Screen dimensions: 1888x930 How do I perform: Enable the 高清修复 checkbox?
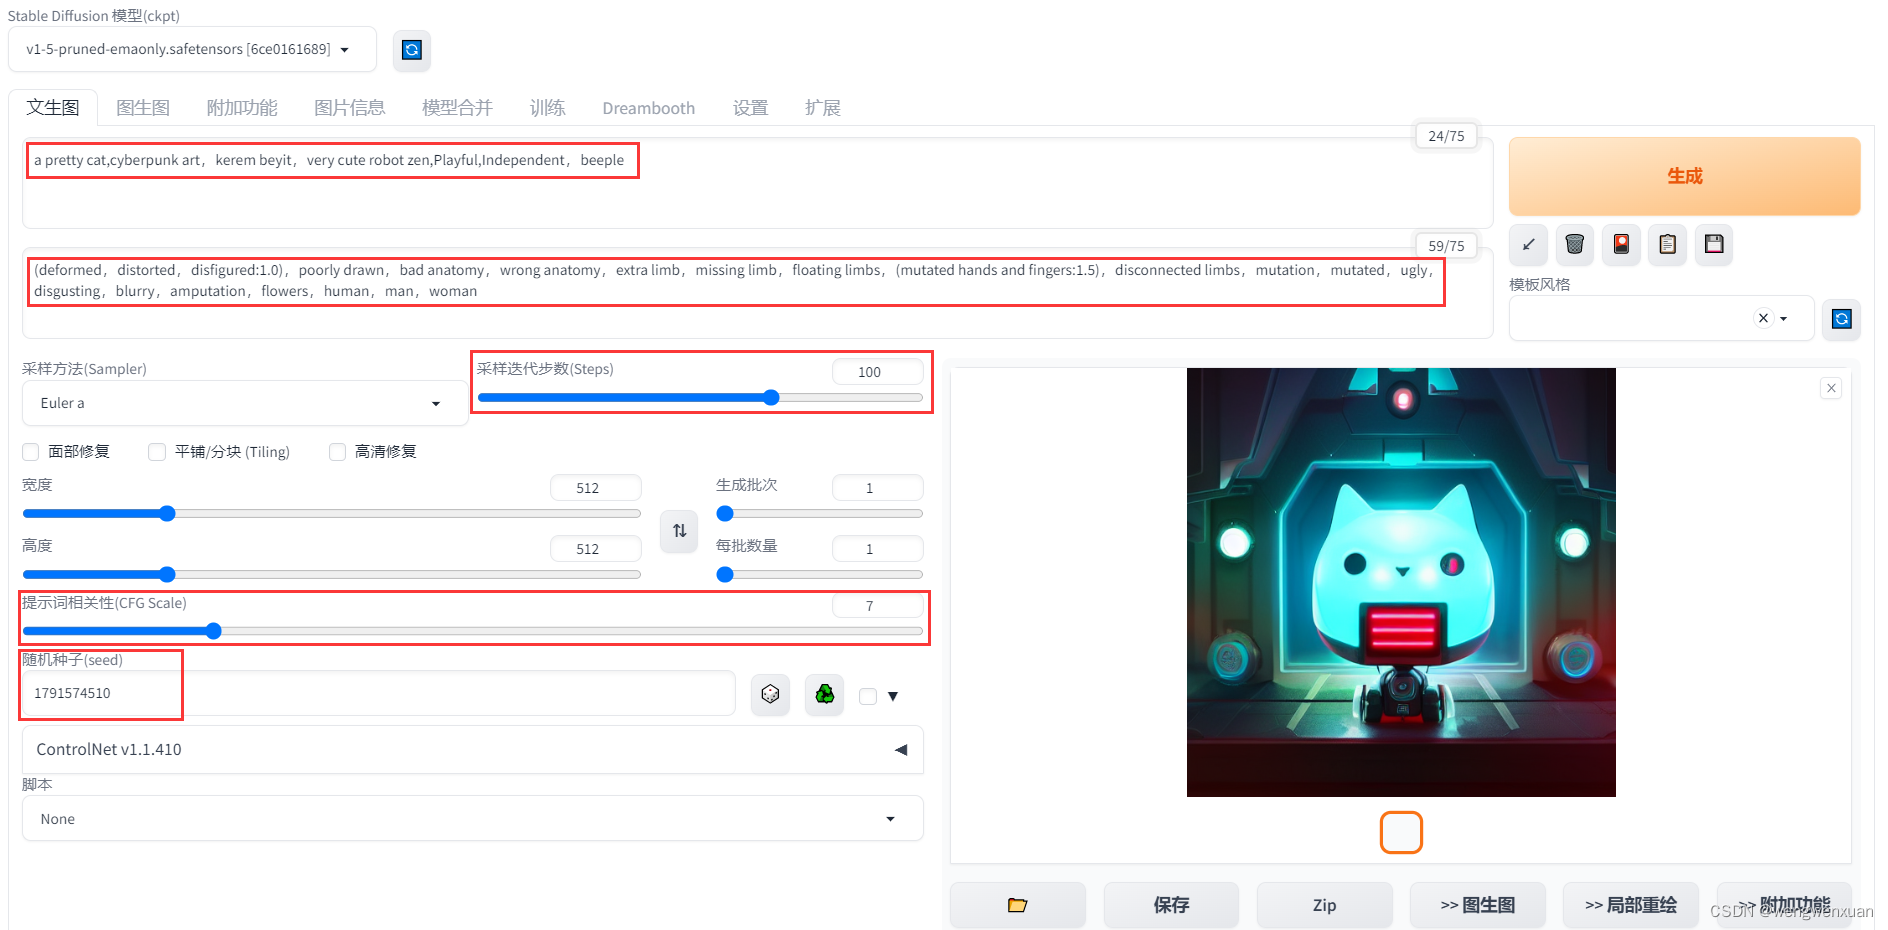point(338,452)
